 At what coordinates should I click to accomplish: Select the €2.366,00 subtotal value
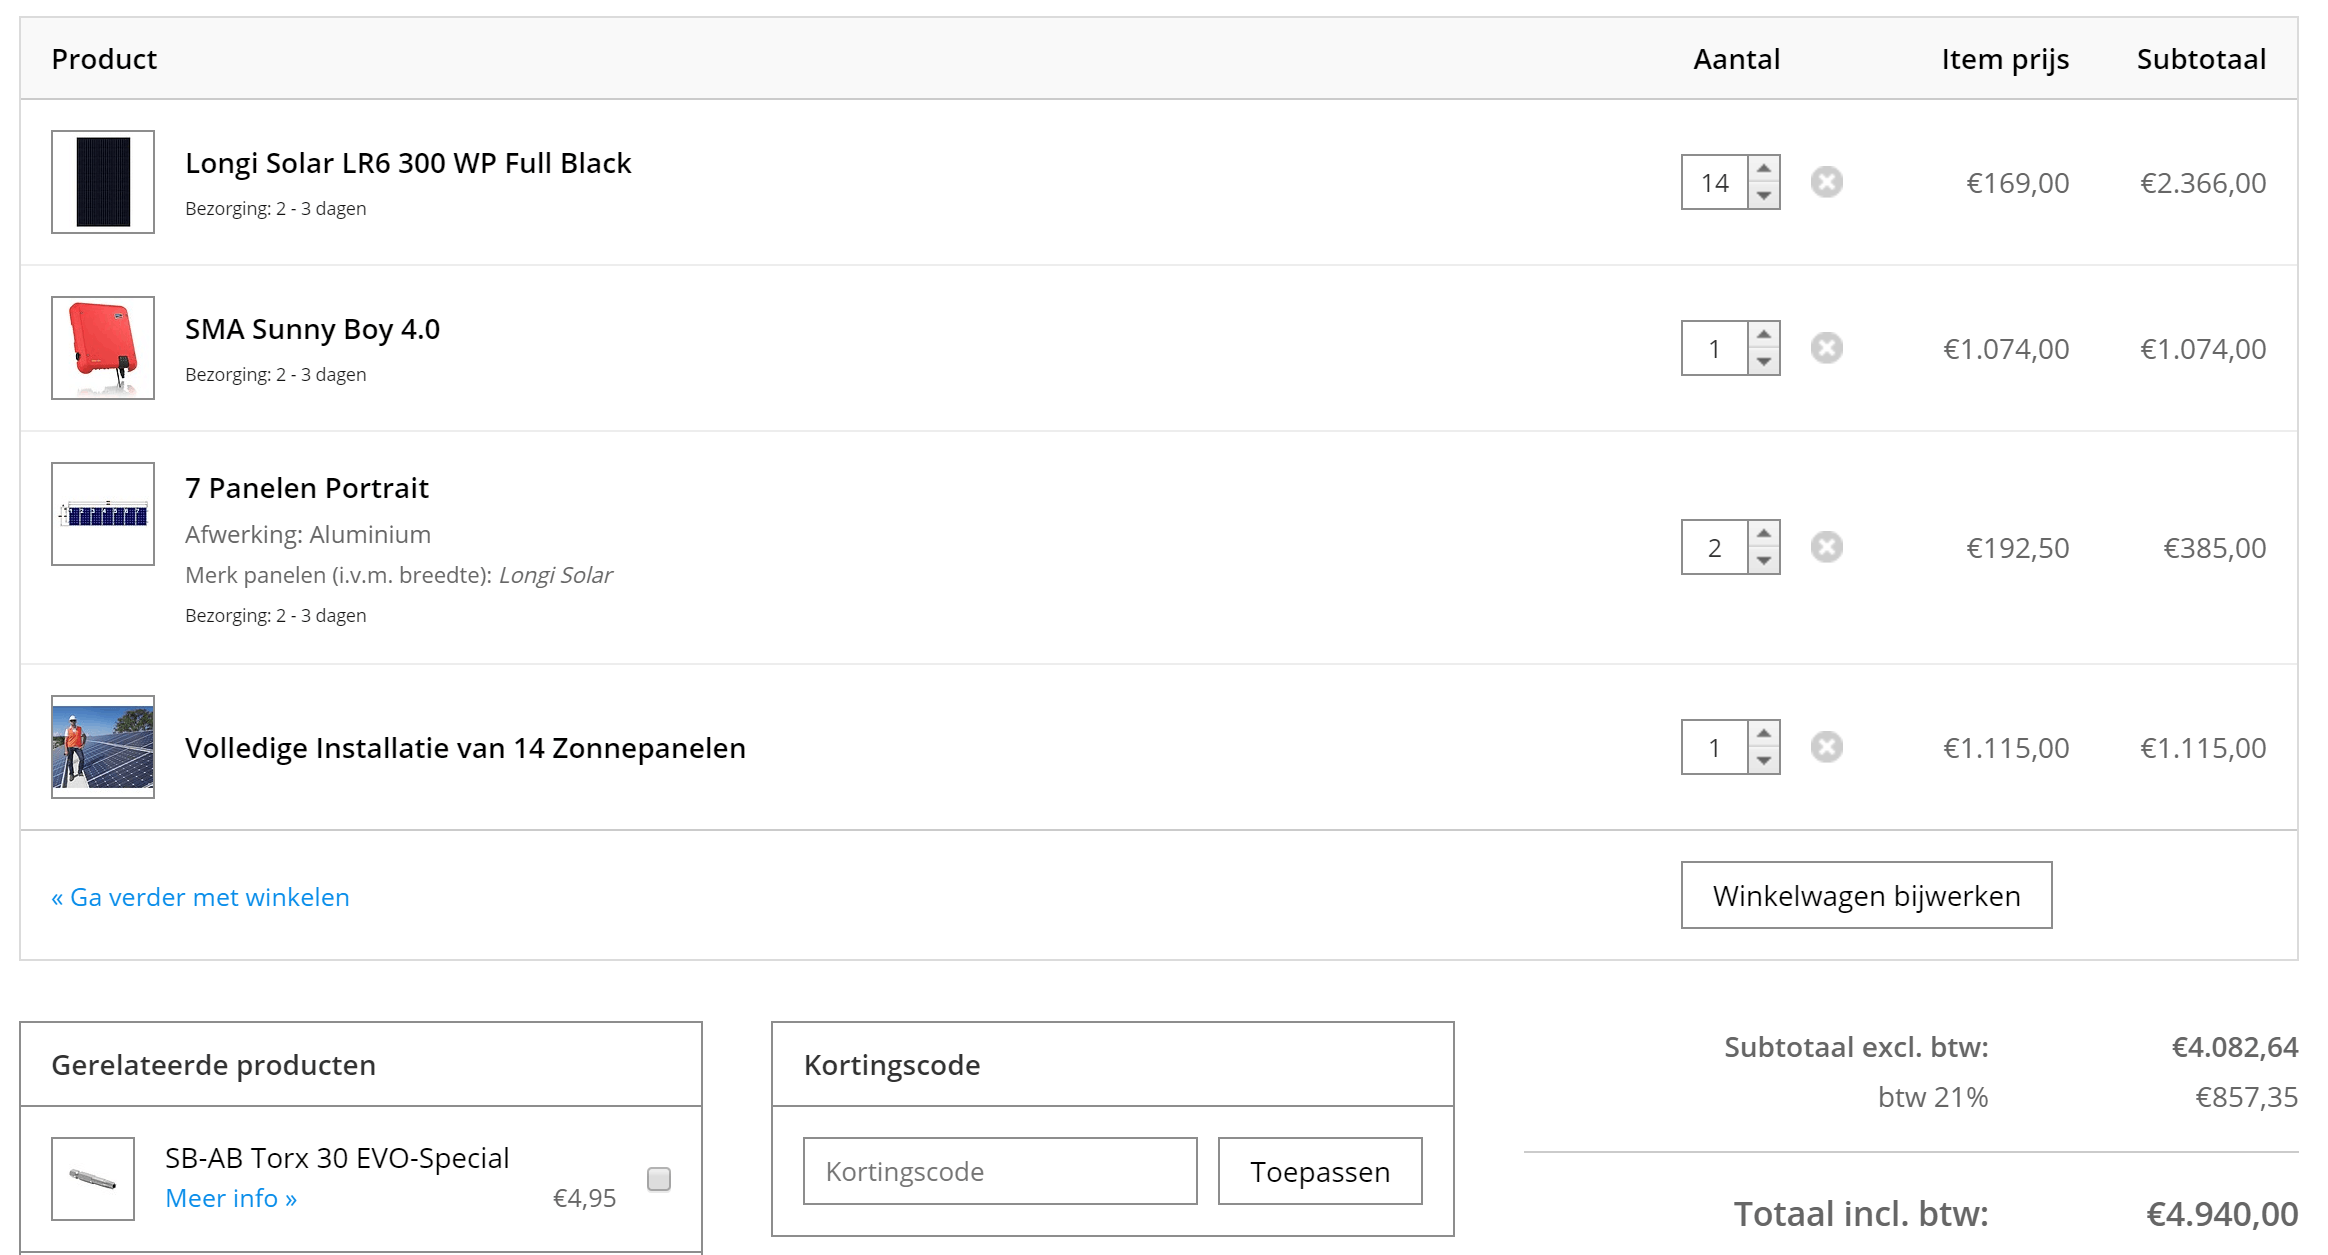(x=2203, y=183)
